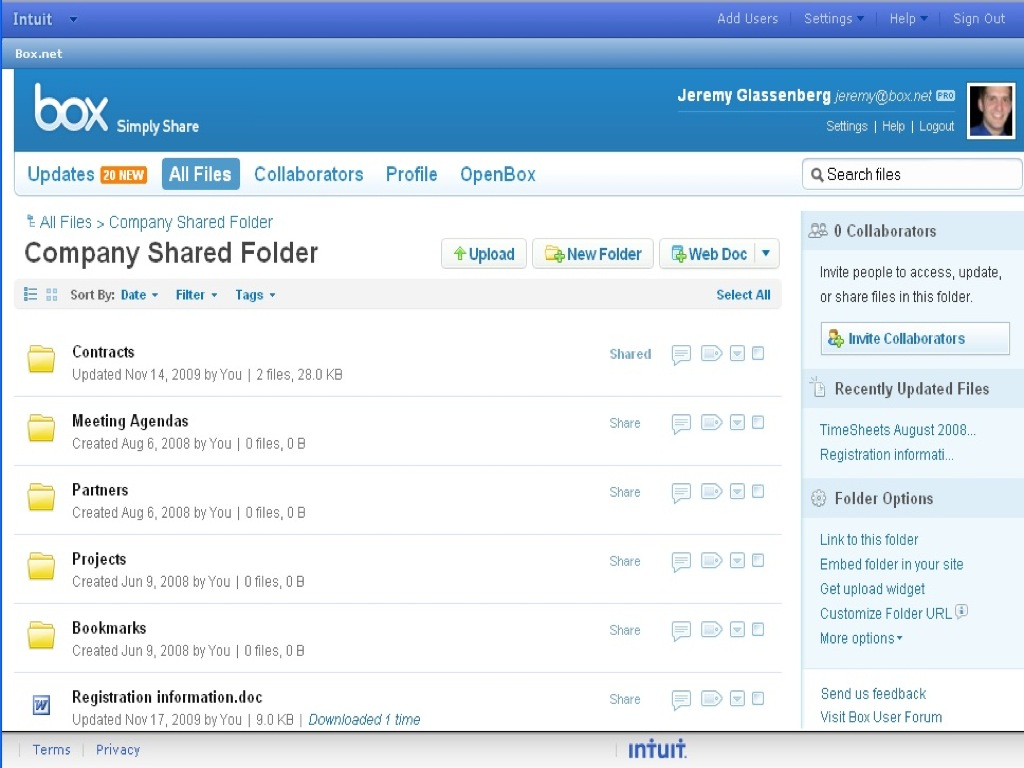Check the Bookmarks folder checkbox
Viewport: 1024px width, 768px height.
[758, 630]
